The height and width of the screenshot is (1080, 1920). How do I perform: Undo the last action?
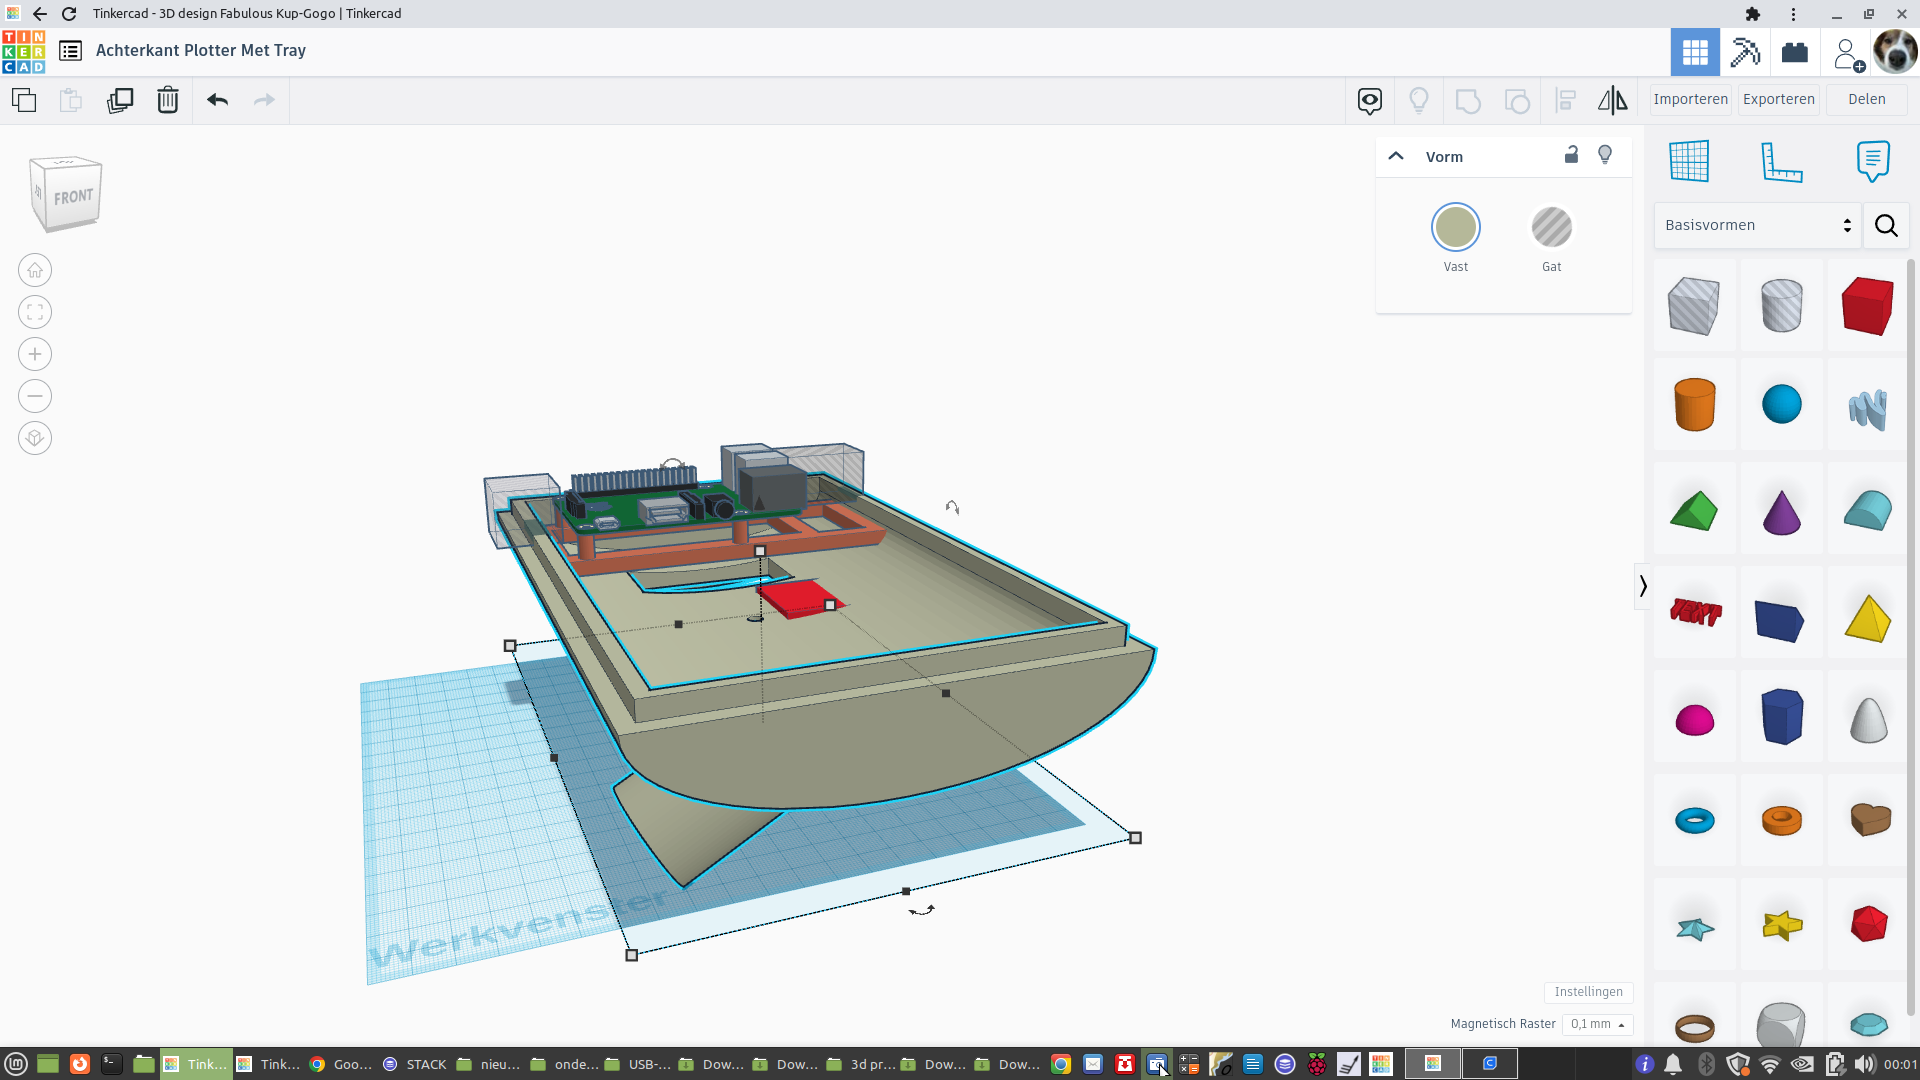click(x=217, y=100)
